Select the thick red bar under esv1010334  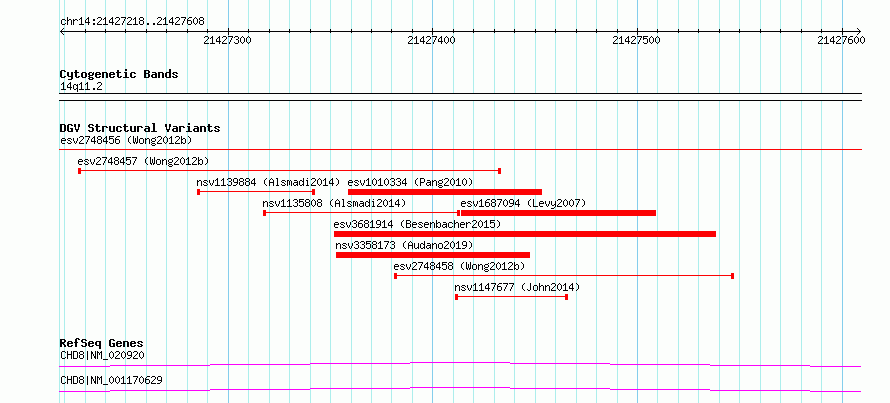pyautogui.click(x=445, y=192)
